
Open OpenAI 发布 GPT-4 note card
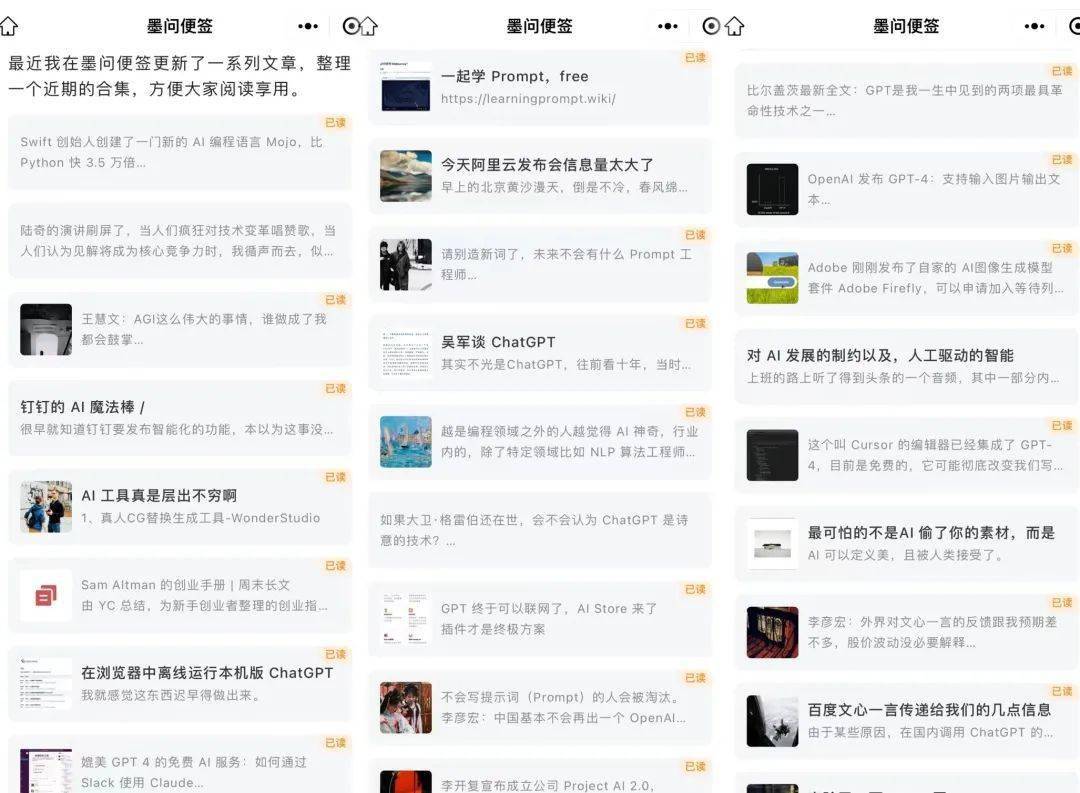click(907, 189)
